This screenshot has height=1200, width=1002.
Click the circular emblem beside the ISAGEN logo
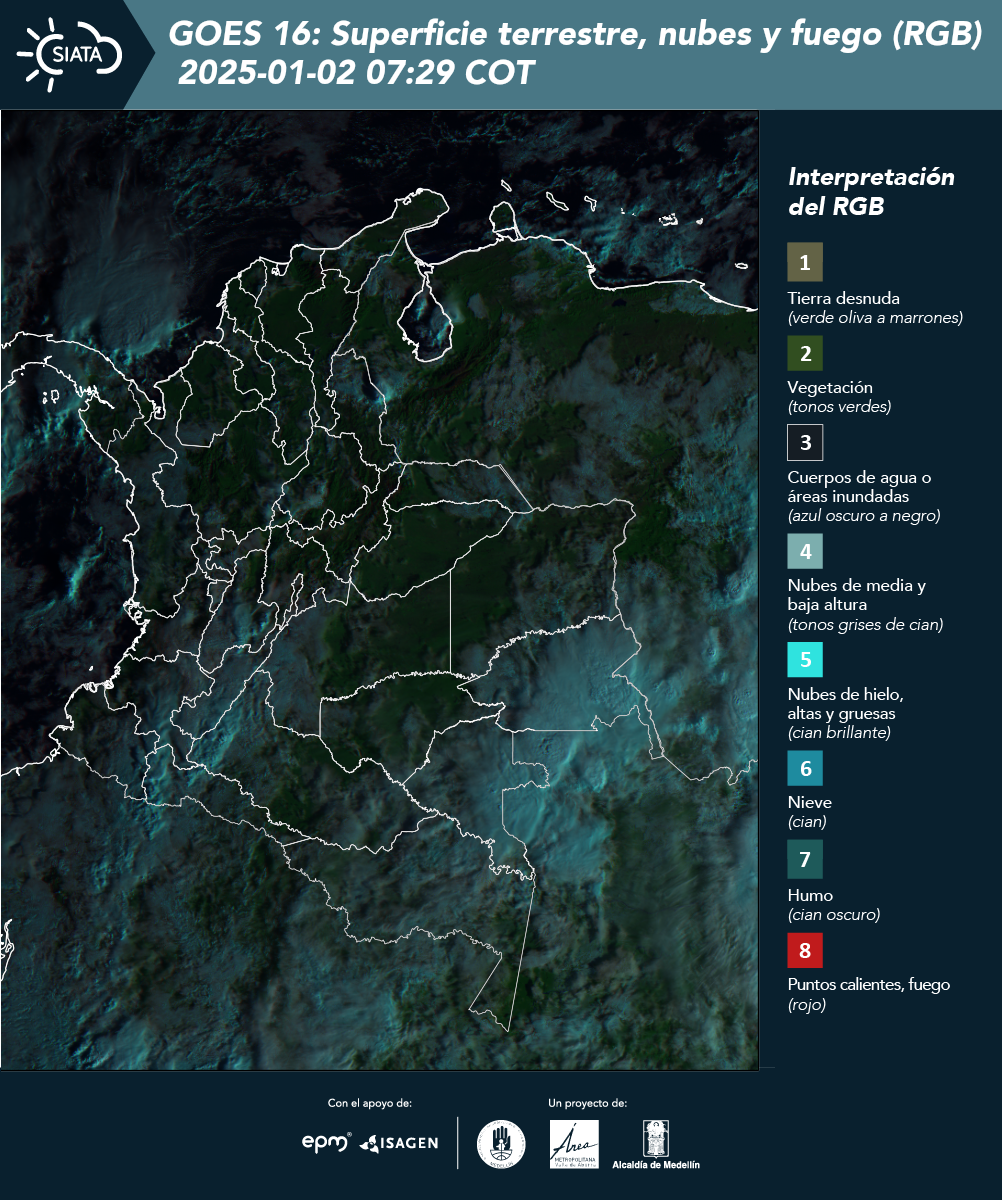coord(501,1144)
